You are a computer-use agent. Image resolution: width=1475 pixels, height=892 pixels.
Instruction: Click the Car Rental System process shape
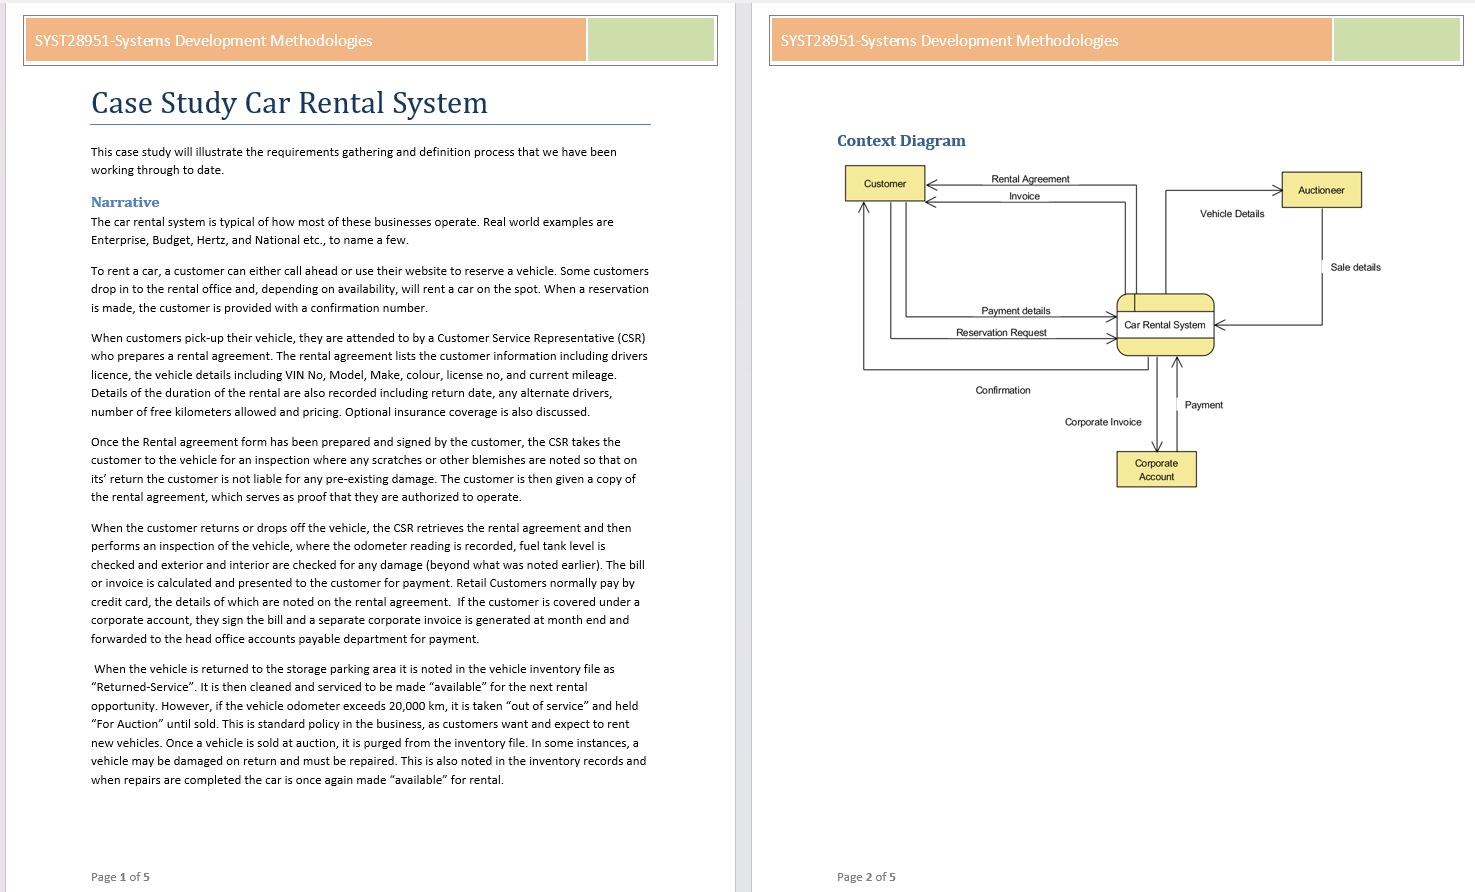tap(1164, 324)
